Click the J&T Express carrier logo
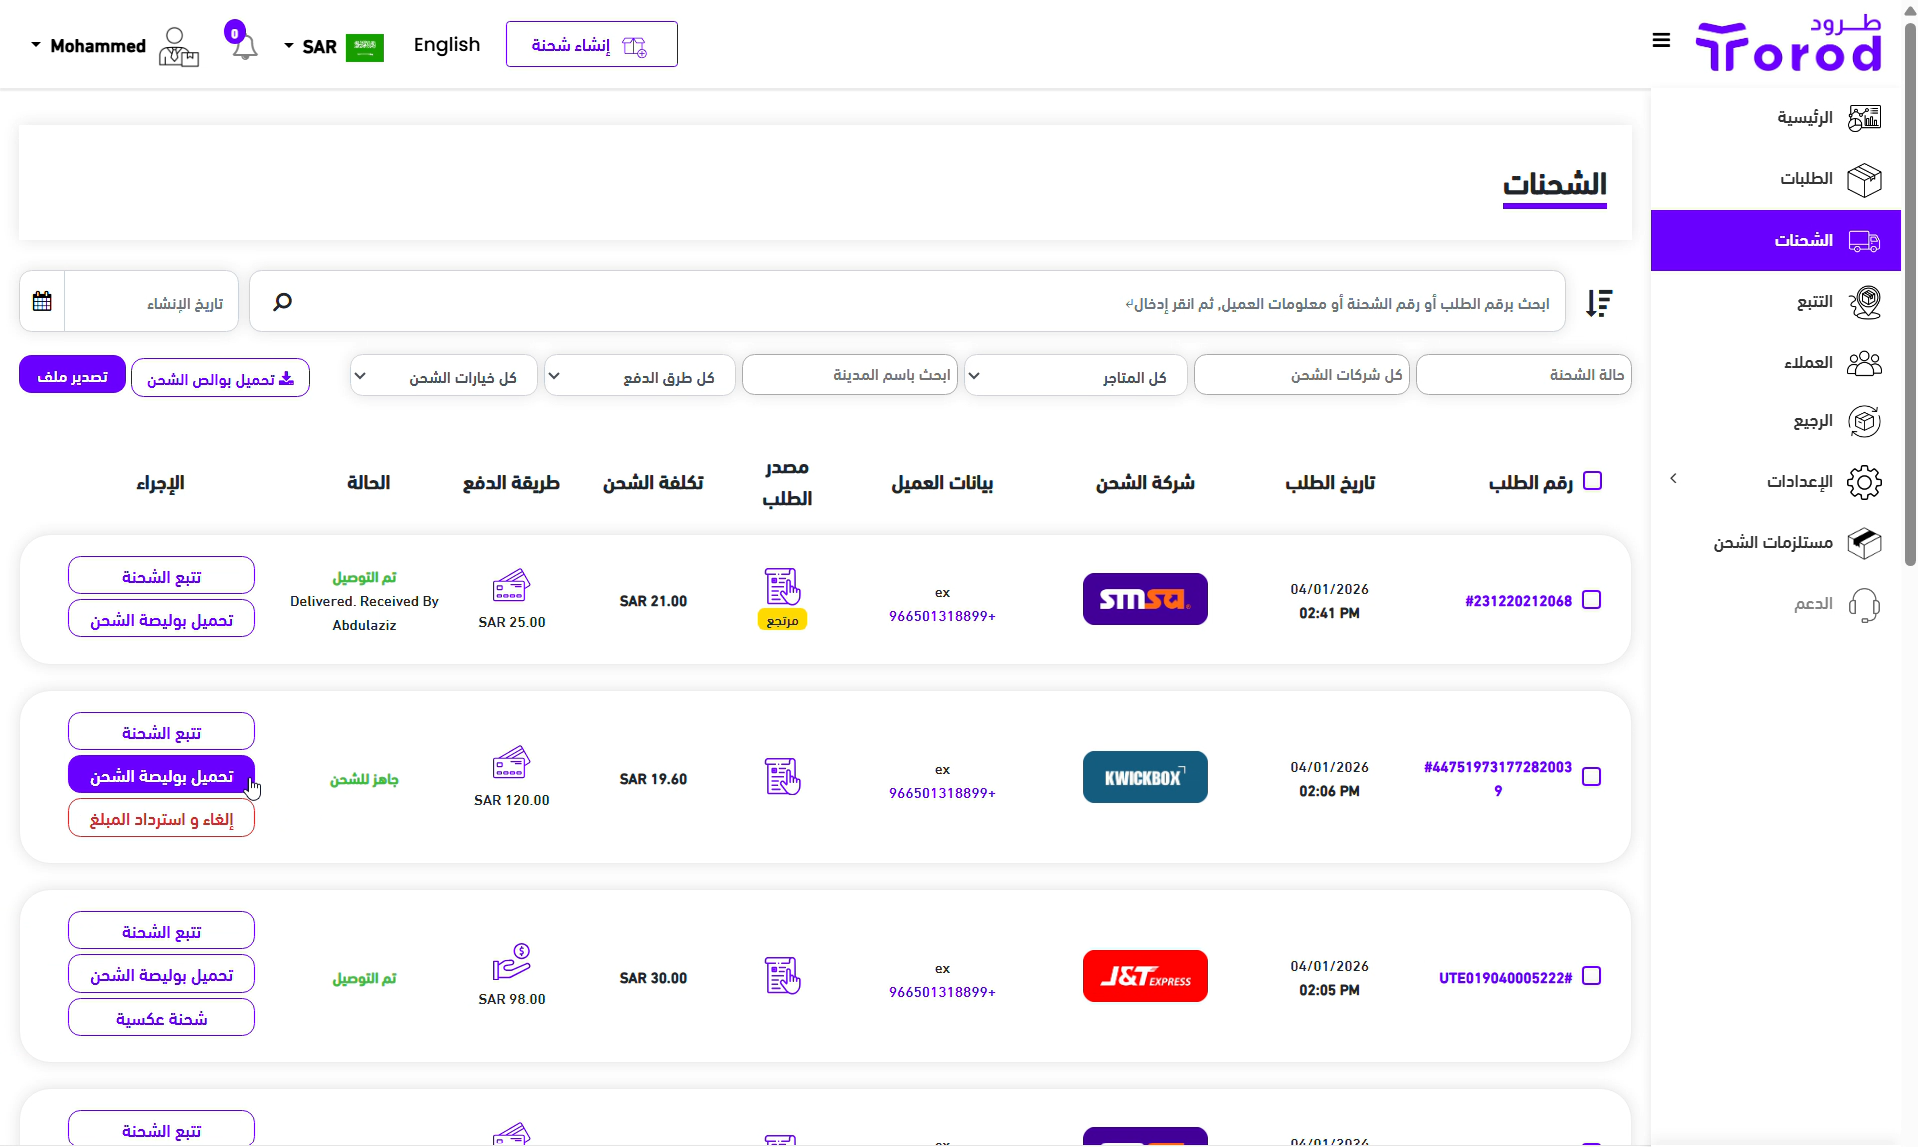Screen dimensions: 1918x1147 1145,976
